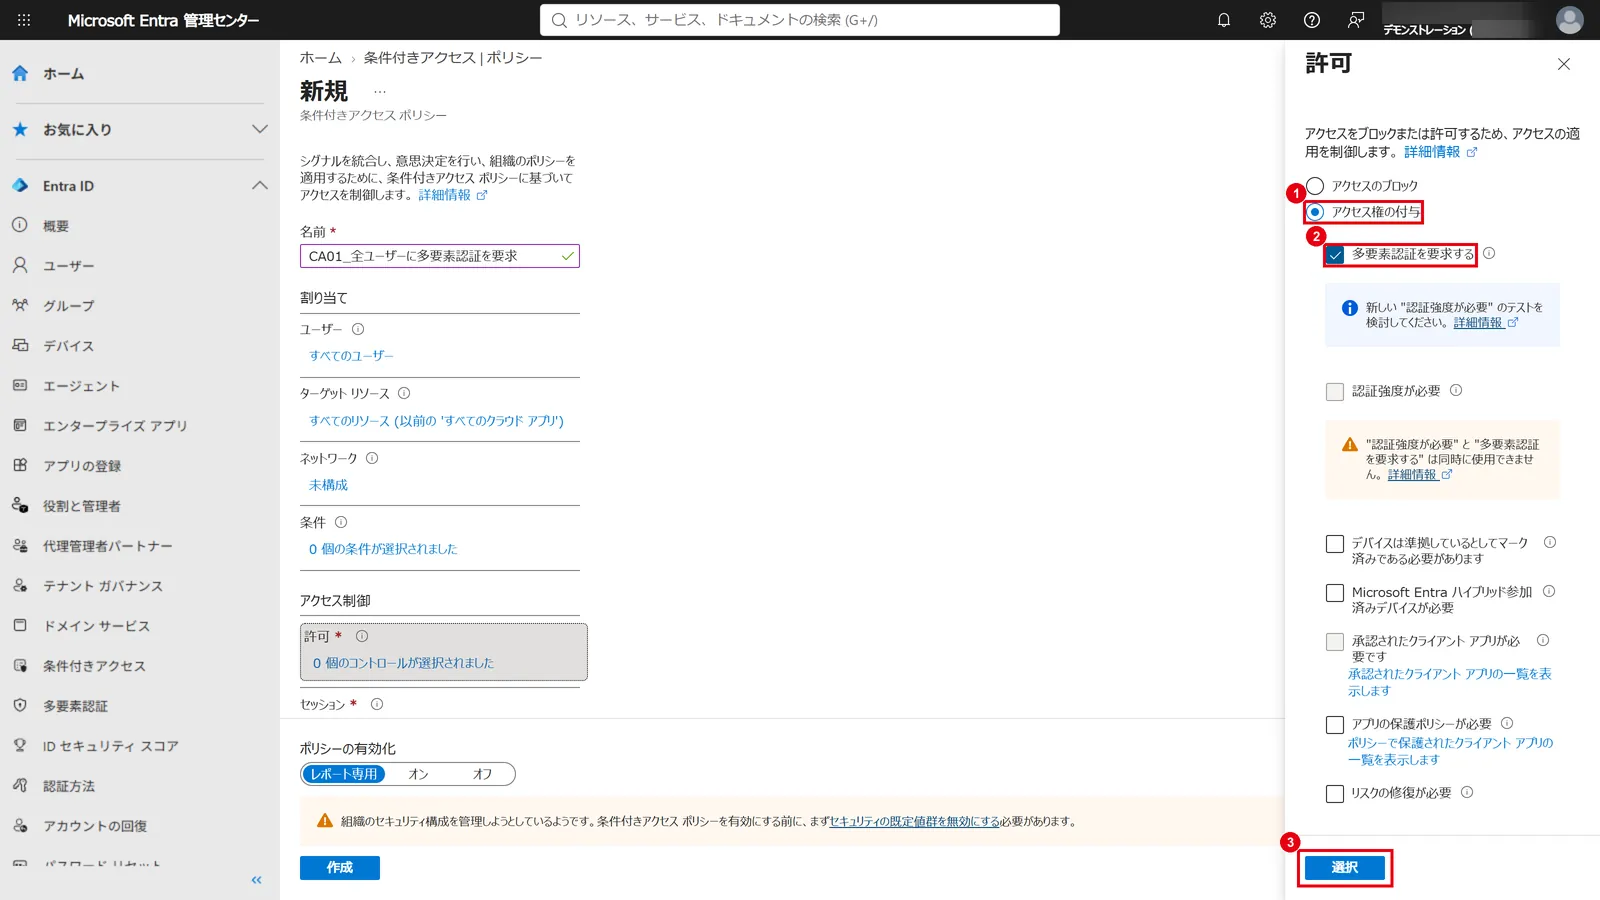
Task: Click info icon next to 認証強度が必要
Action: (1456, 390)
